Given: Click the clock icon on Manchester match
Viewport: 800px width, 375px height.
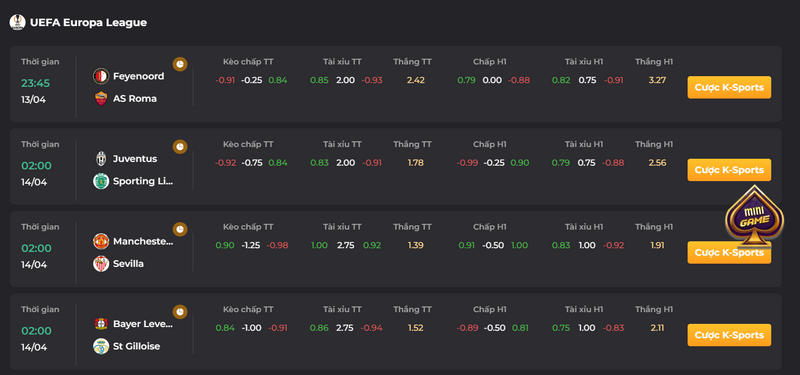Looking at the screenshot, I should click(180, 230).
